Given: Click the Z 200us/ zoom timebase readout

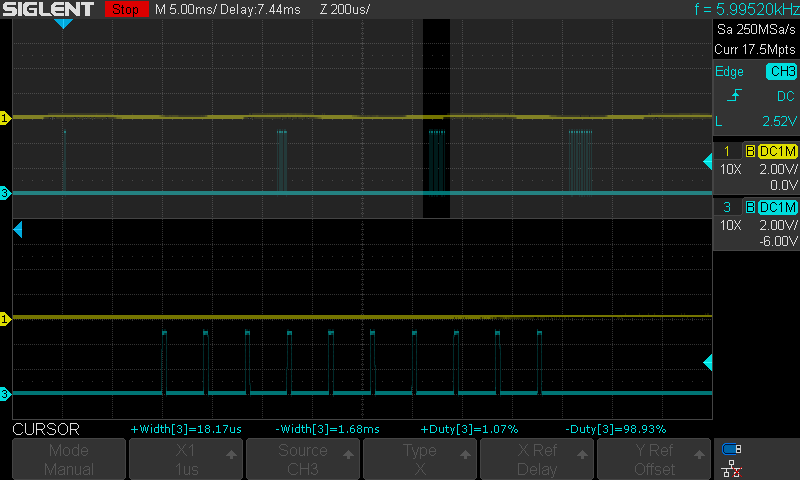Looking at the screenshot, I should point(345,9).
